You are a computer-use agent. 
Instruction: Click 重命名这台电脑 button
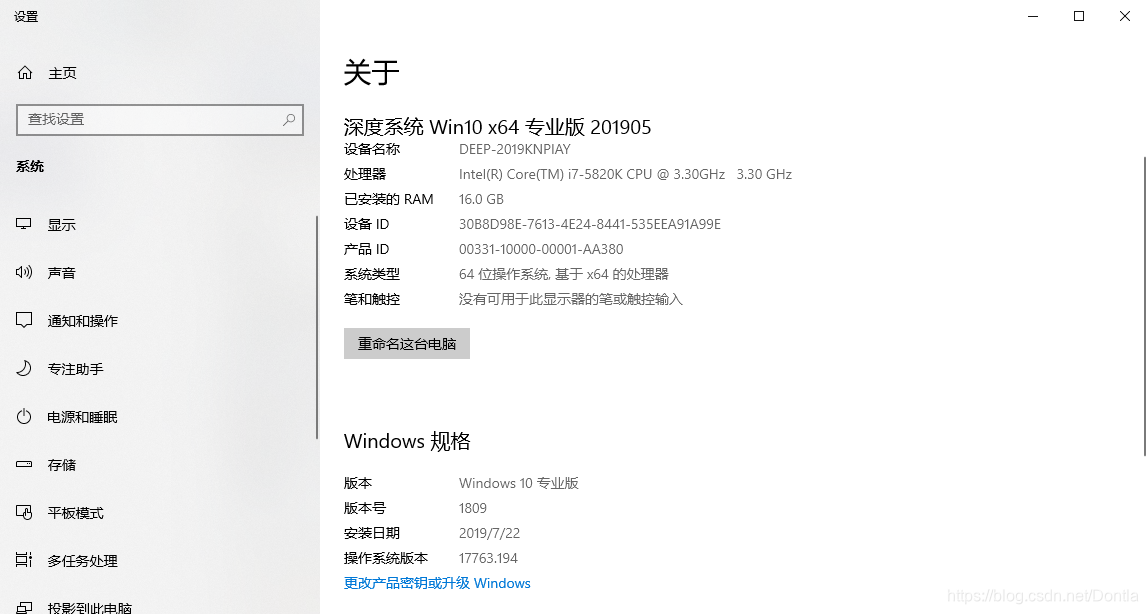[406, 343]
